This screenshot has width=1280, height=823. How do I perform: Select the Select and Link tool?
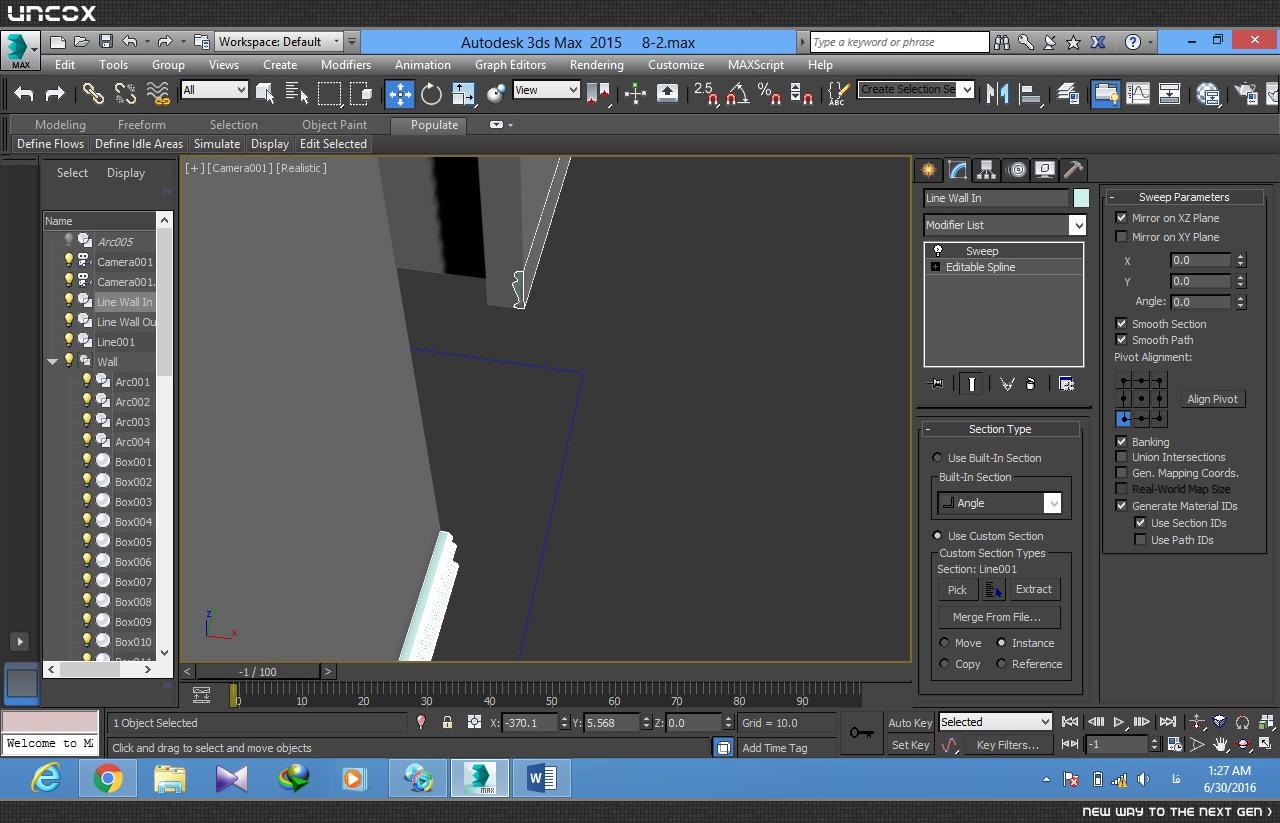coord(93,94)
